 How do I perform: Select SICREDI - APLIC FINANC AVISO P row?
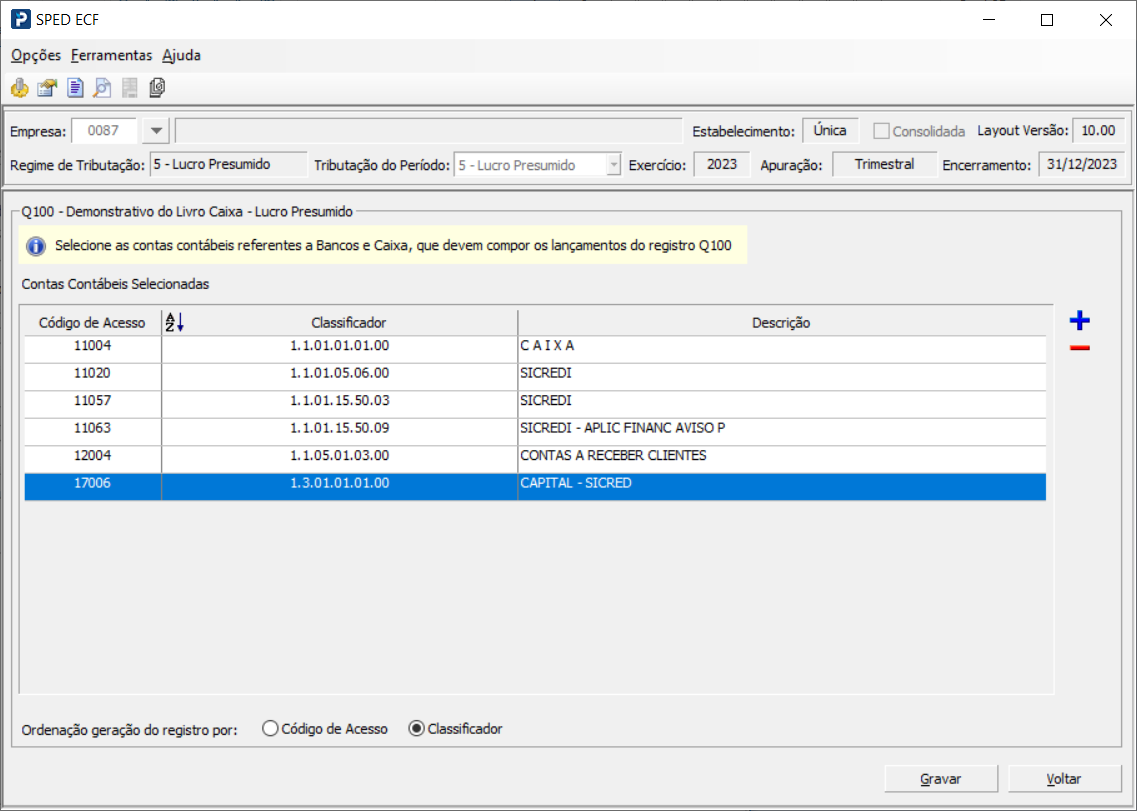point(535,432)
